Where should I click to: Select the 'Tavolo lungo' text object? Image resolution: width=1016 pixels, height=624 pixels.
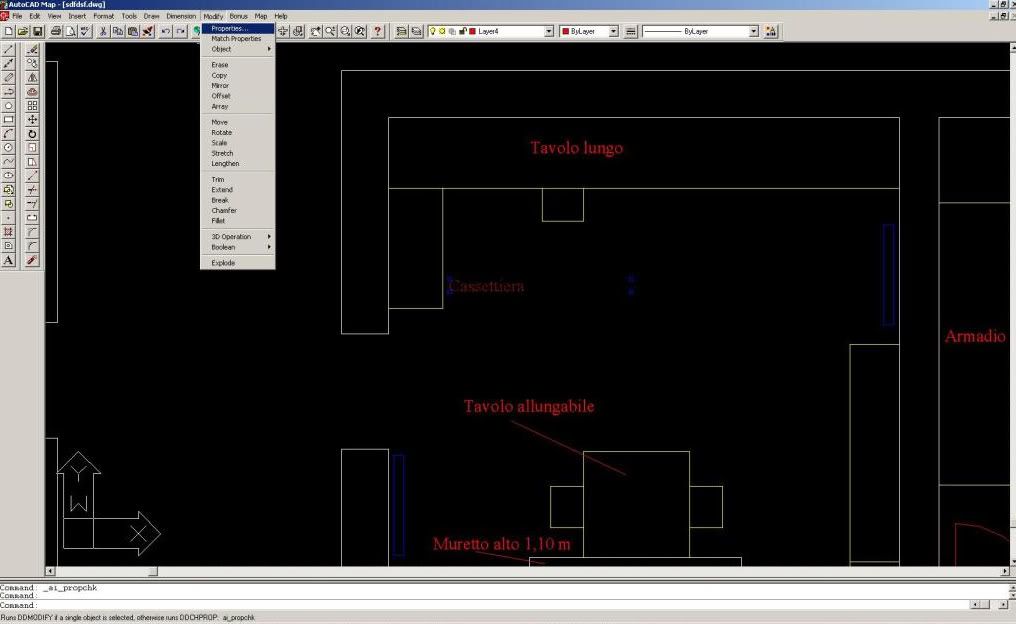pyautogui.click(x=576, y=148)
